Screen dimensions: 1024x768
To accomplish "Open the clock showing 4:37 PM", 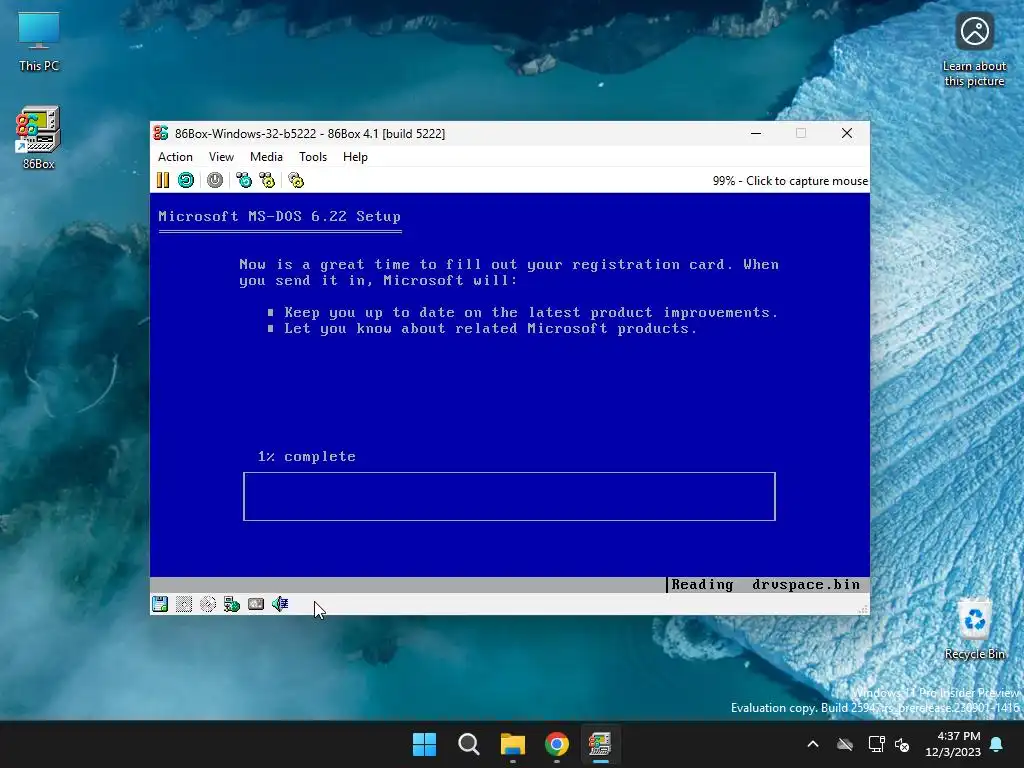I will 953,744.
